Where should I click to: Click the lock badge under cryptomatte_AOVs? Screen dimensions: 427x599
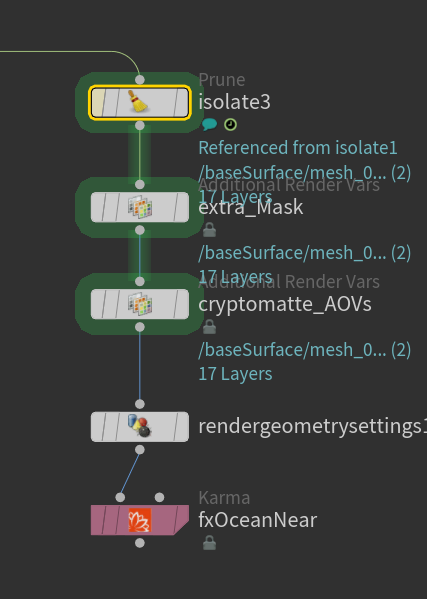pos(209,327)
